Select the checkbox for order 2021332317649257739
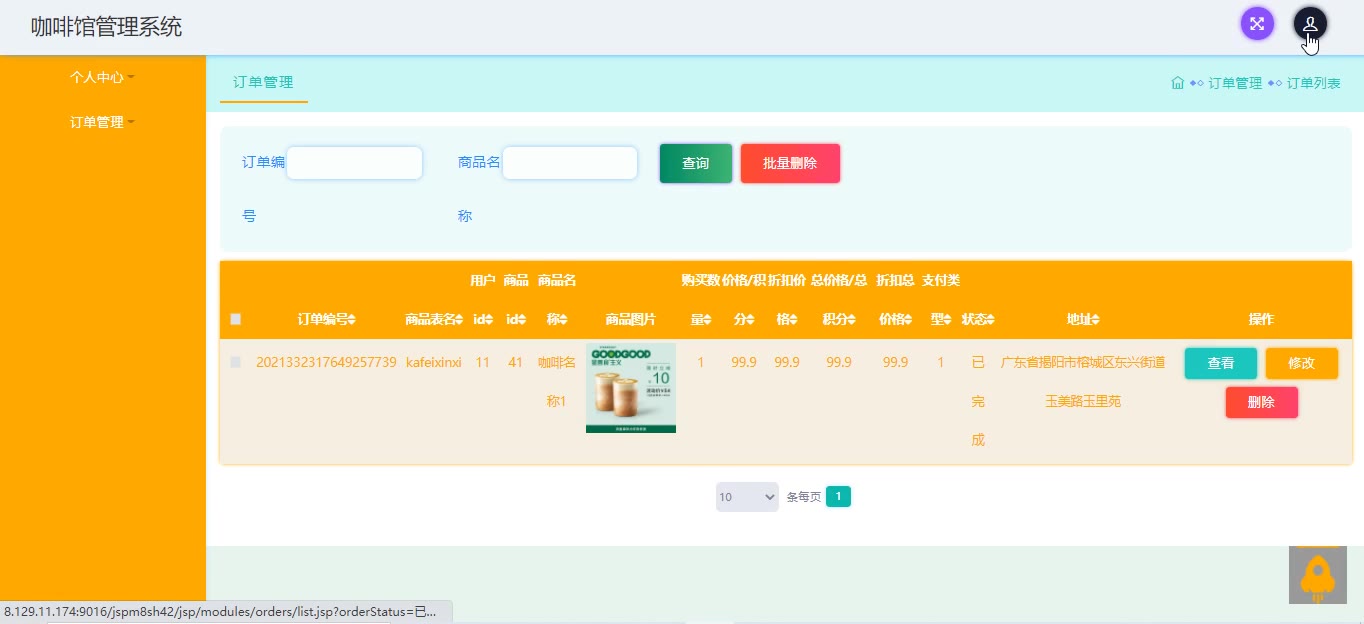The height and width of the screenshot is (624, 1364). [x=236, y=362]
